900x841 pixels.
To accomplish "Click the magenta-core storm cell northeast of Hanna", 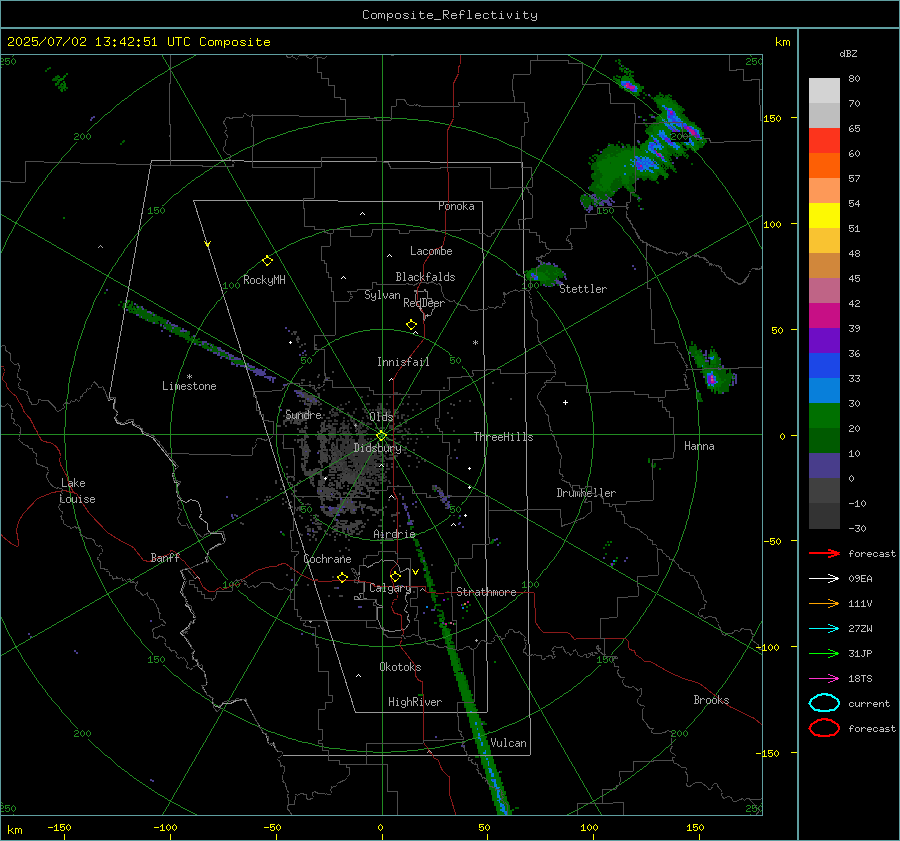I will [712, 371].
